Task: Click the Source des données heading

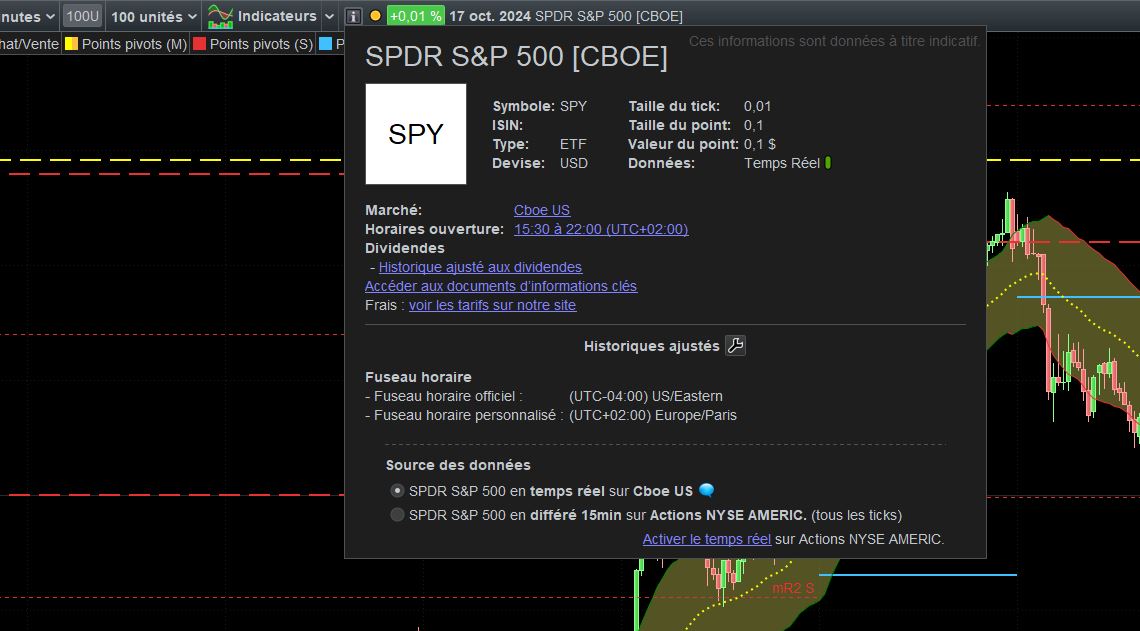Action: 458,465
